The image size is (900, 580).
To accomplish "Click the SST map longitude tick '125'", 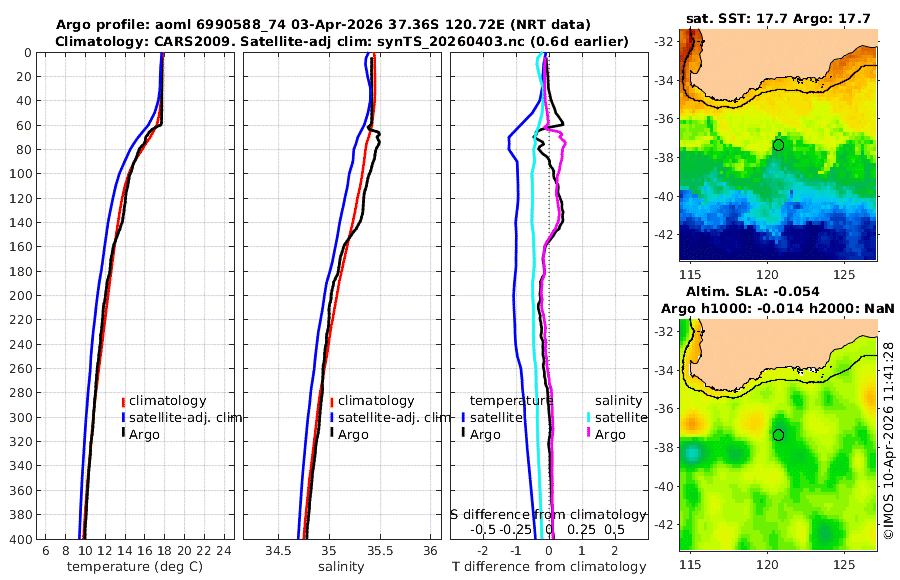I will point(844,274).
